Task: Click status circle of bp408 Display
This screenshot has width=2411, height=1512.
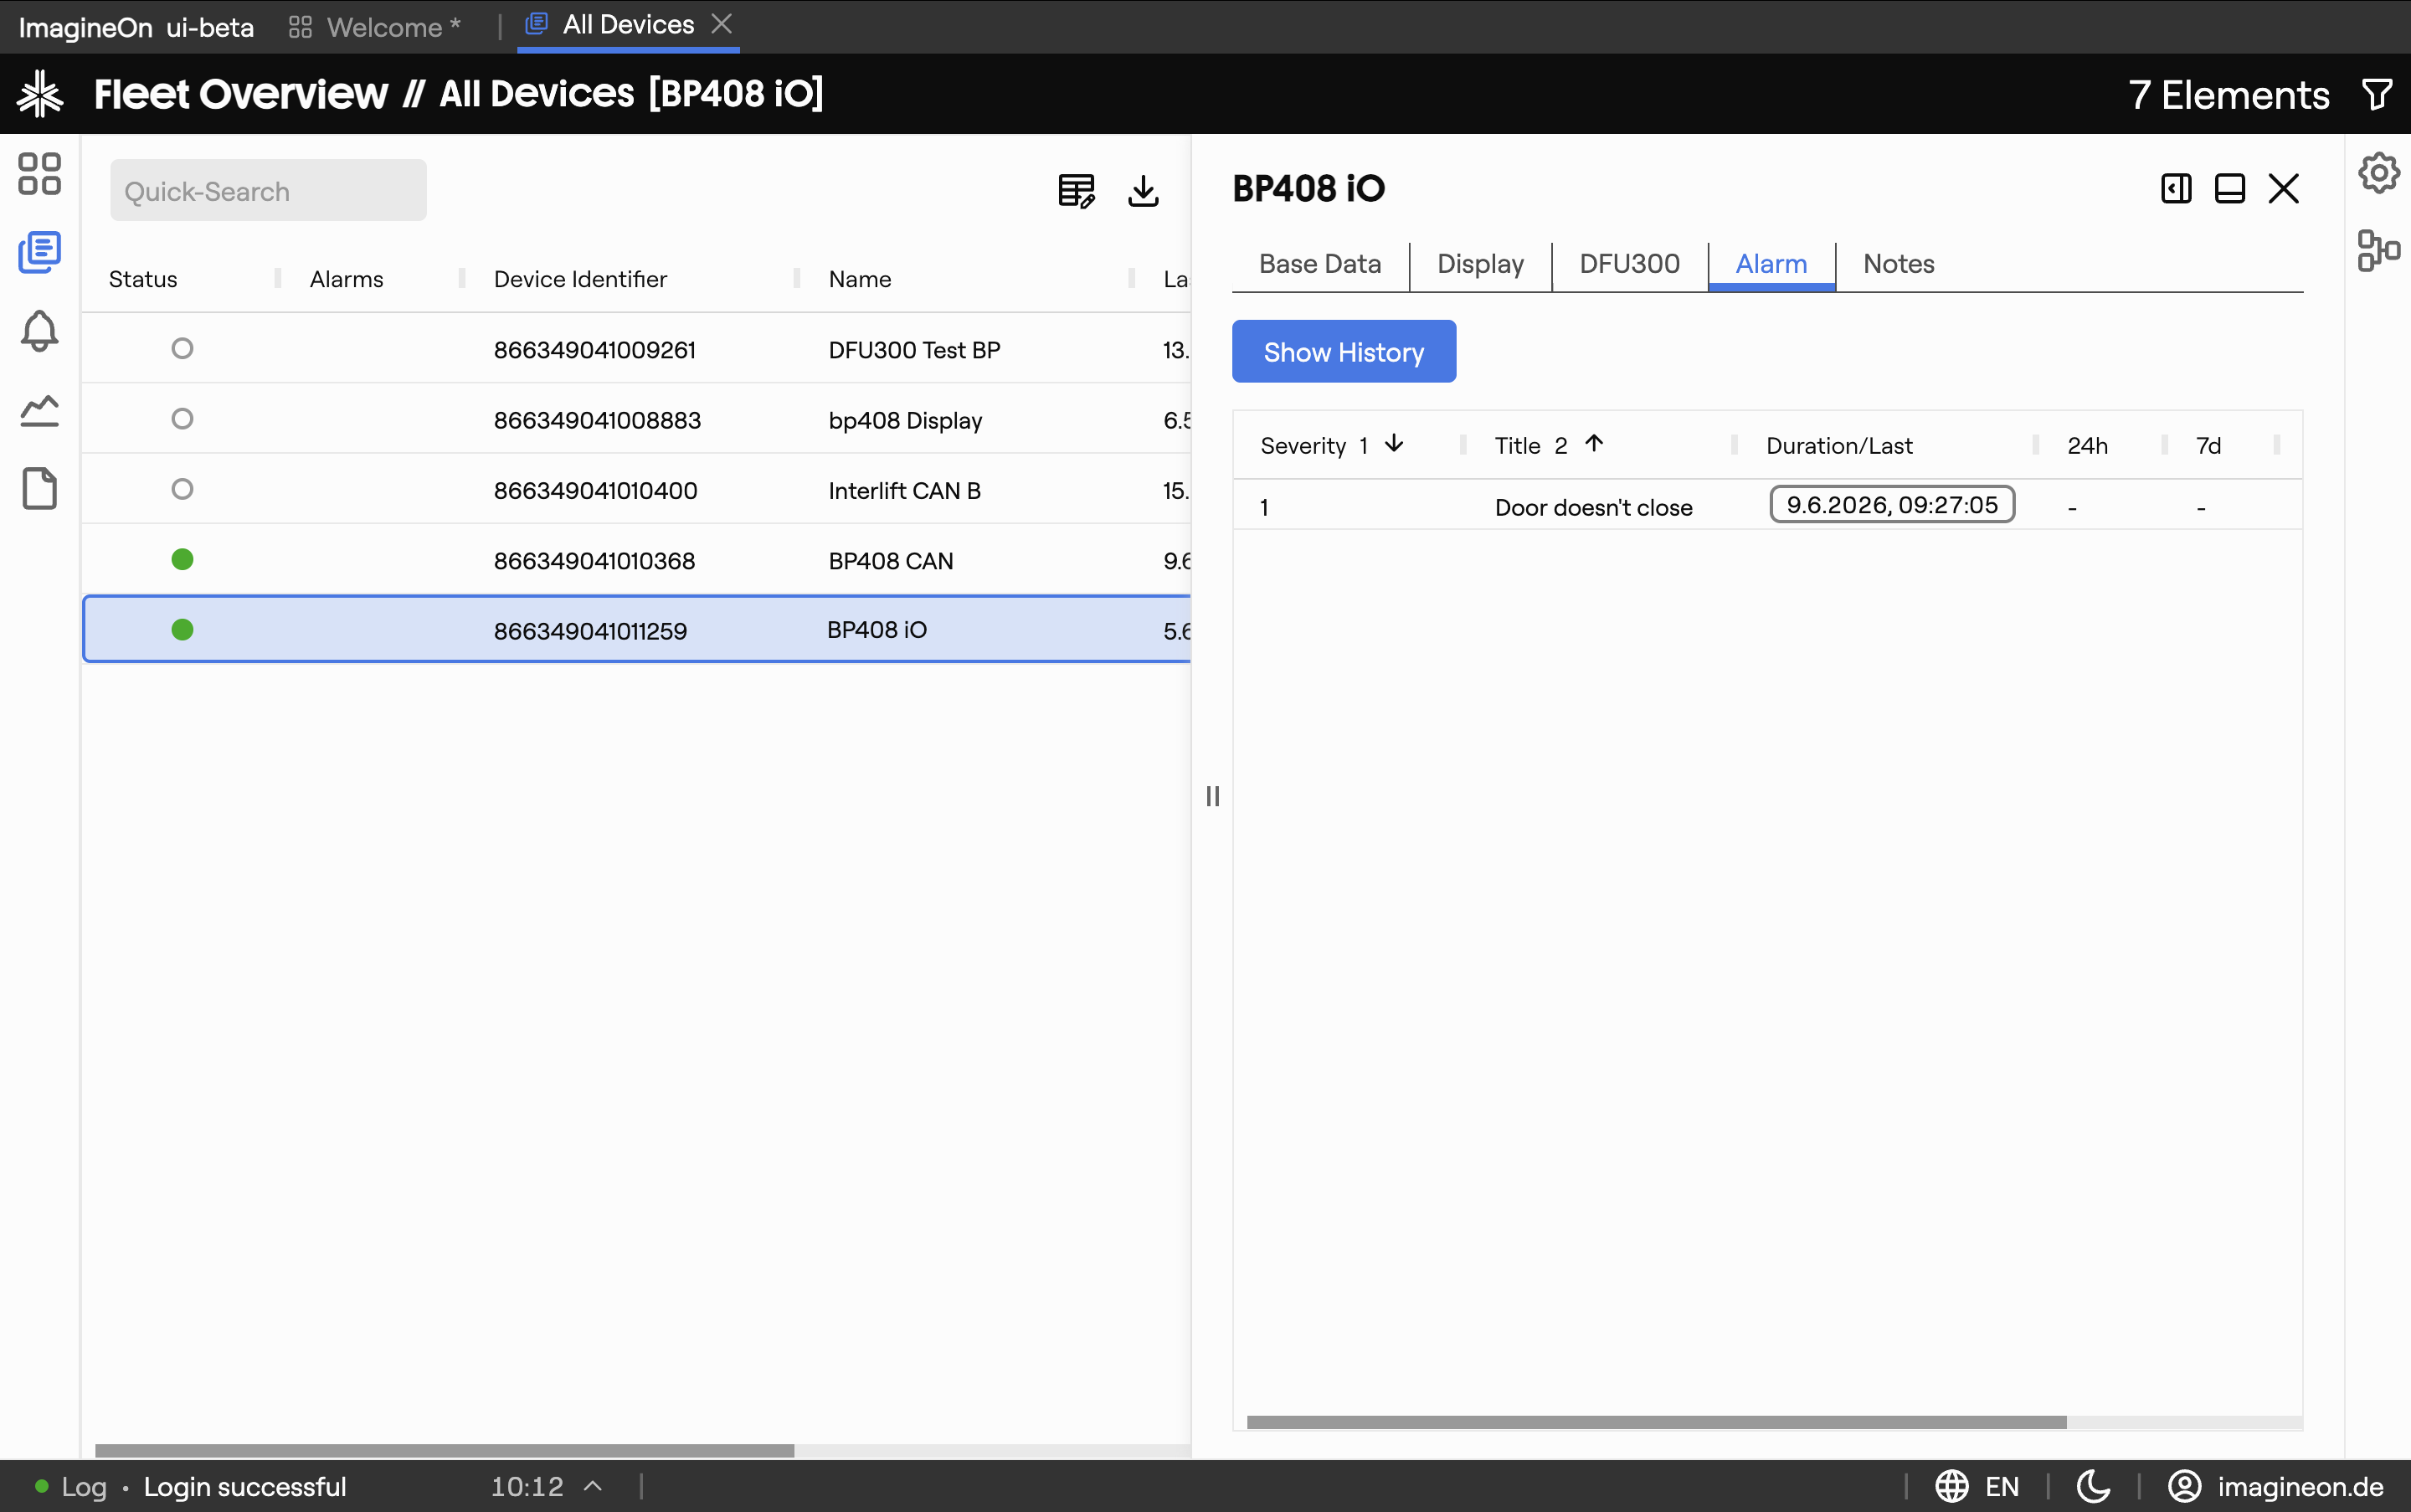Action: click(x=182, y=419)
